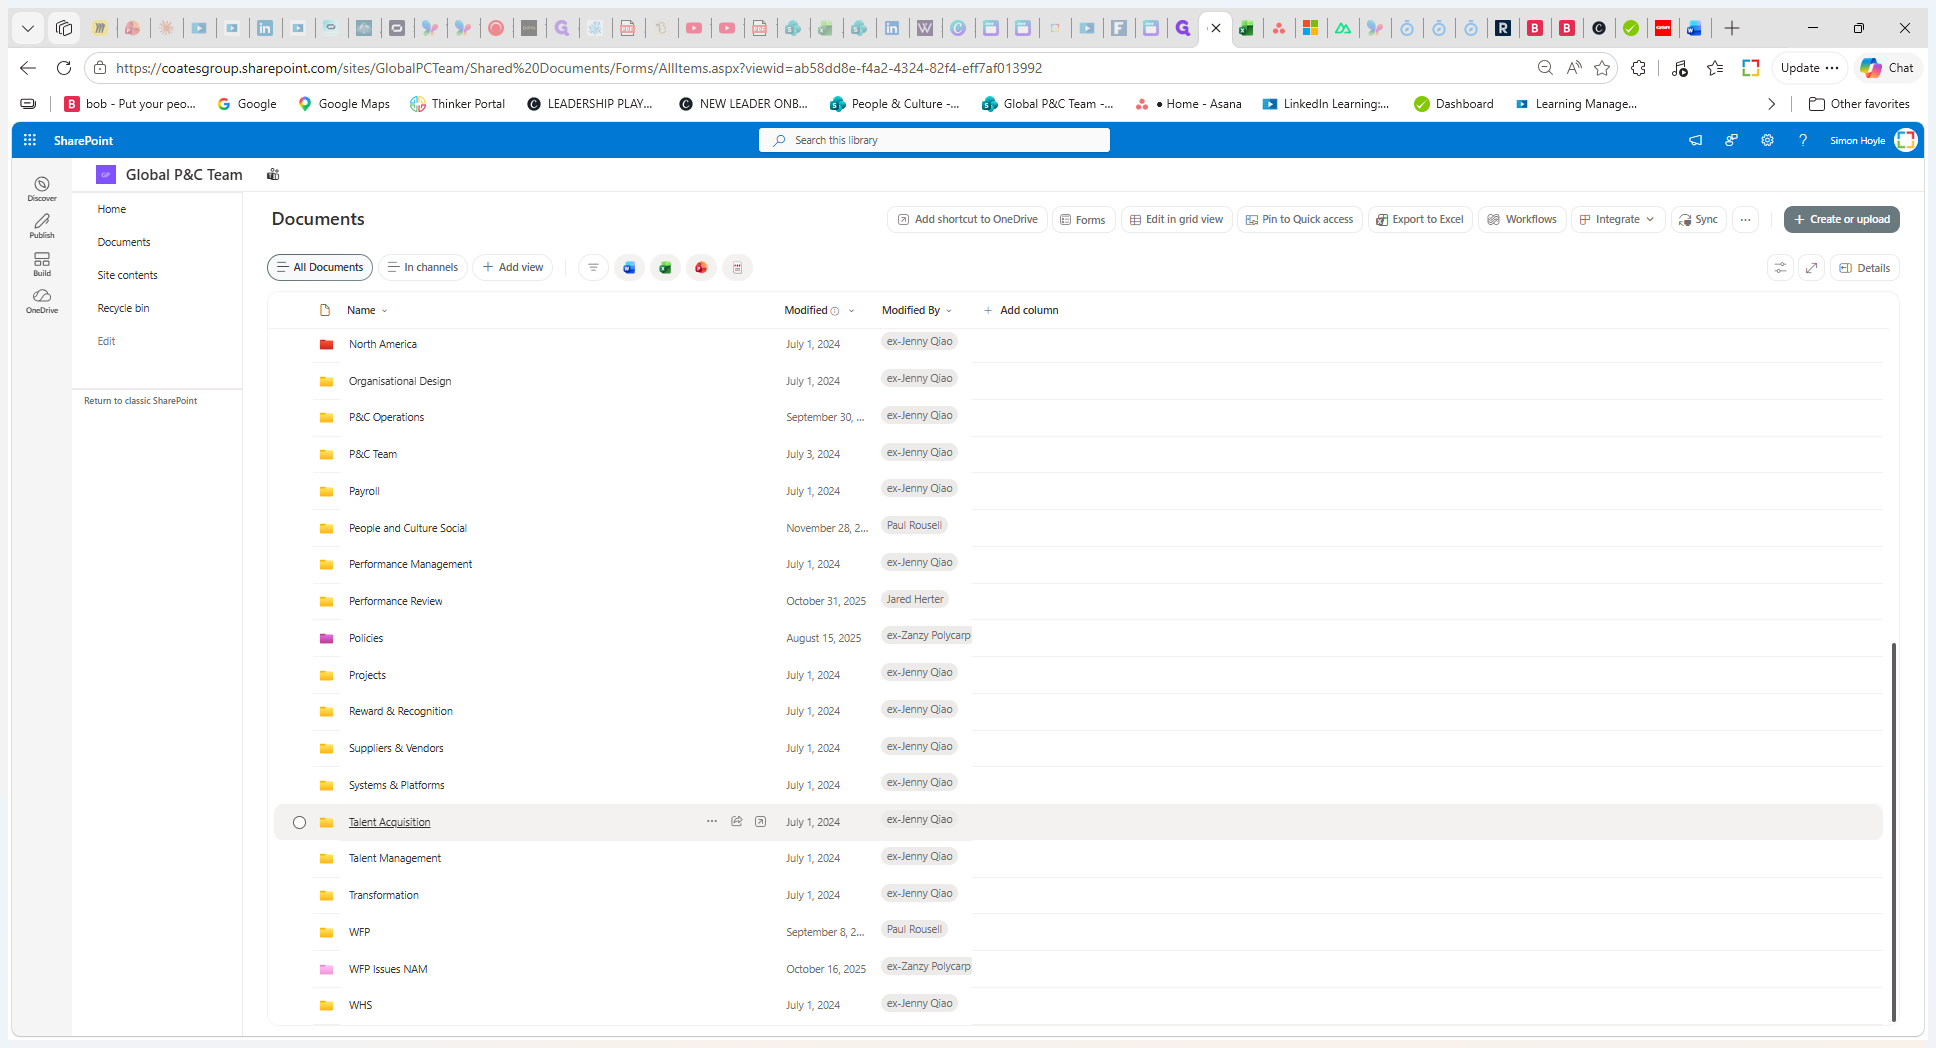Viewport: 1936px width, 1048px height.
Task: Open the SharePoint settings gear
Action: [1768, 140]
